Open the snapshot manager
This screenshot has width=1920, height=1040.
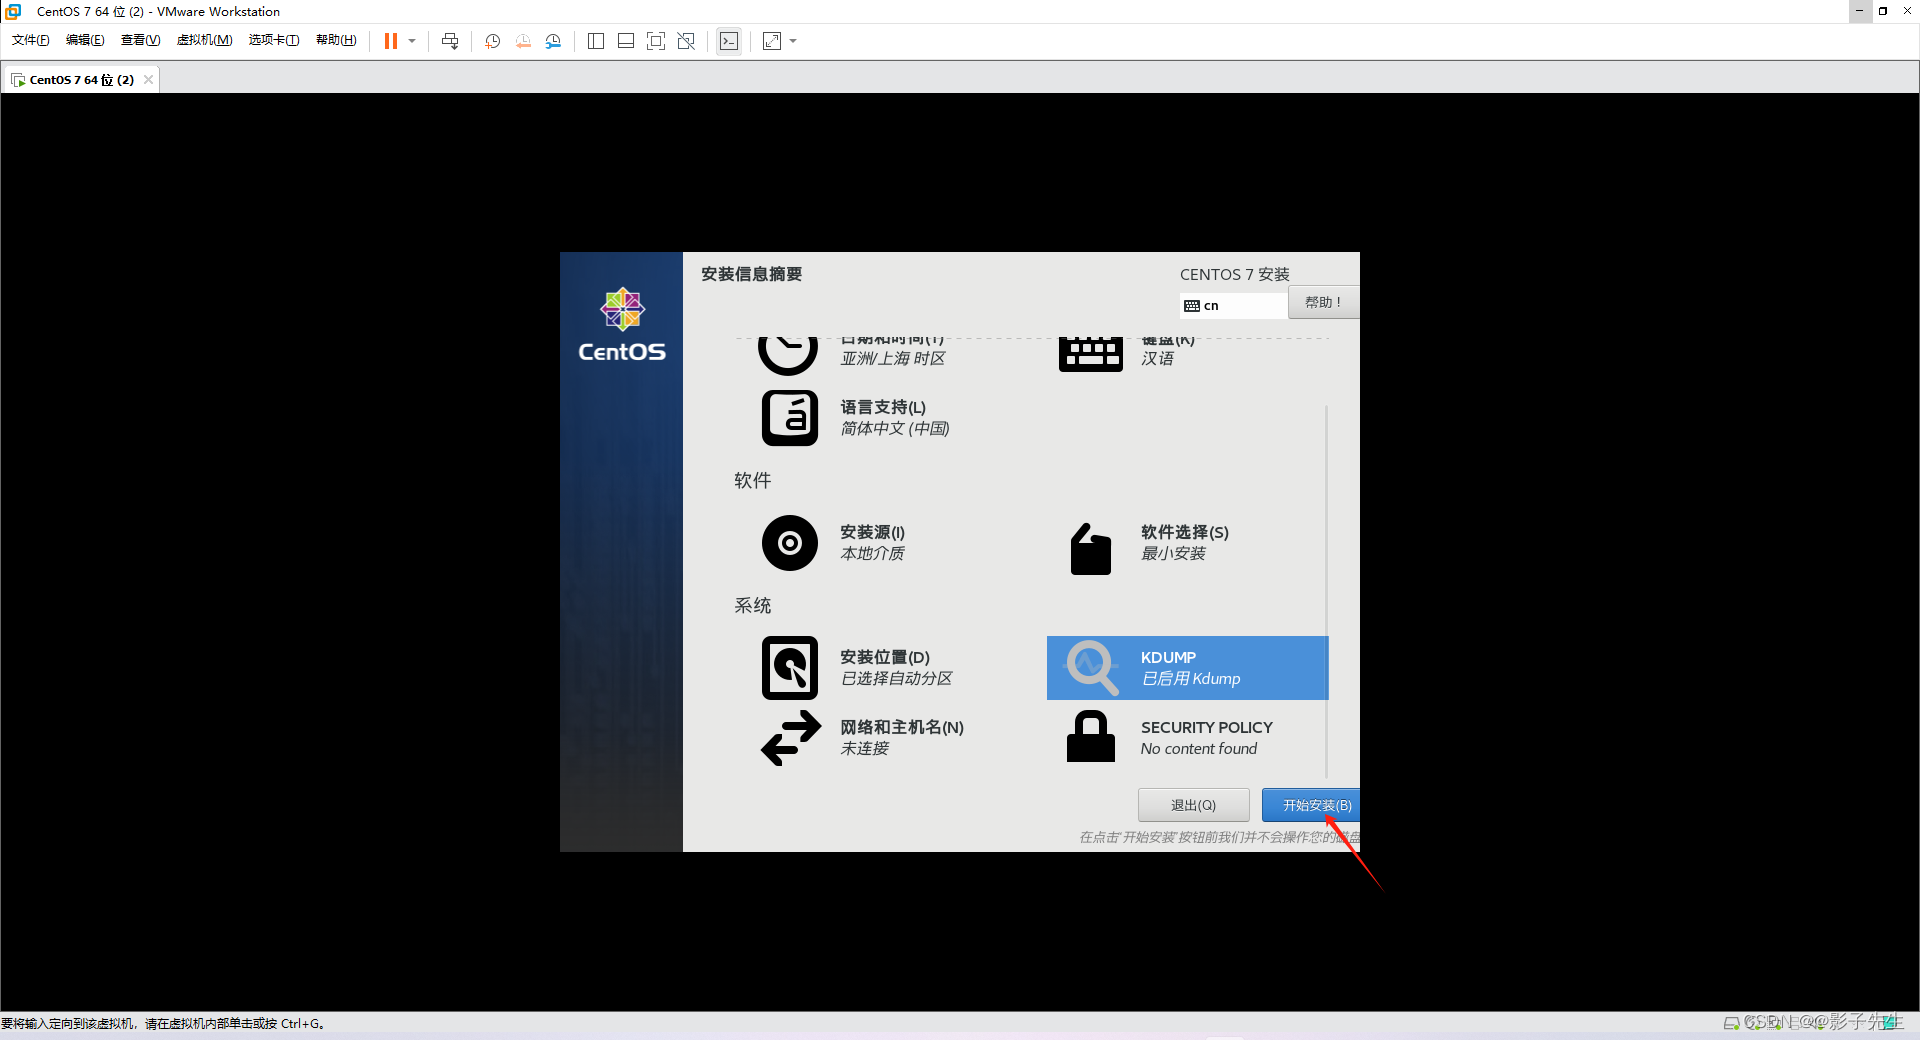553,41
